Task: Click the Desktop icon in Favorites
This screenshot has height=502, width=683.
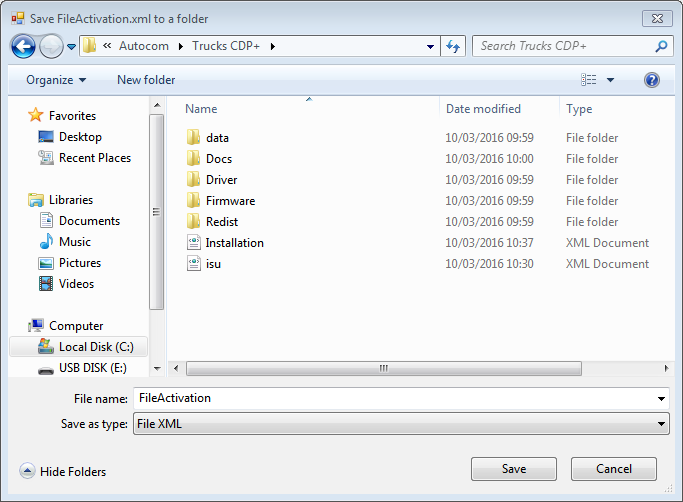Action: [x=46, y=137]
